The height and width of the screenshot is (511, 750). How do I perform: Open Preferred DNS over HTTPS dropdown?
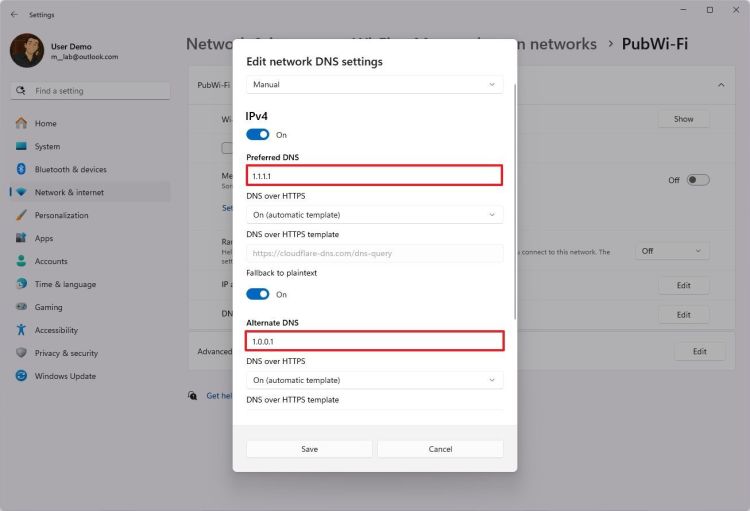pyautogui.click(x=374, y=214)
